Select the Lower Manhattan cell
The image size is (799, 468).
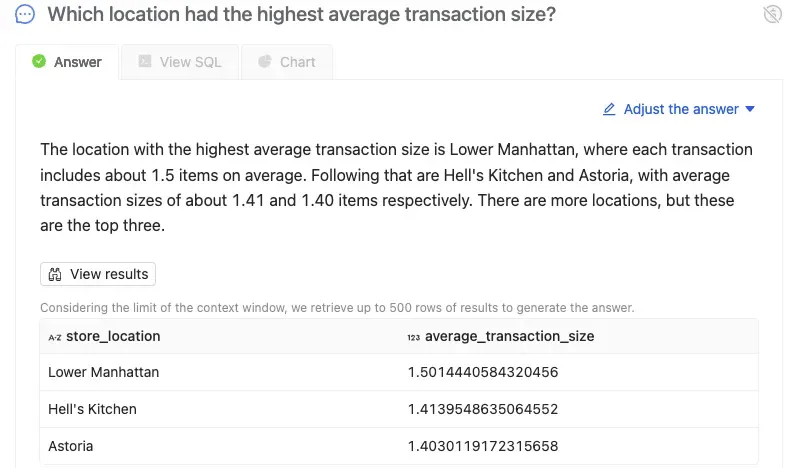click(103, 372)
